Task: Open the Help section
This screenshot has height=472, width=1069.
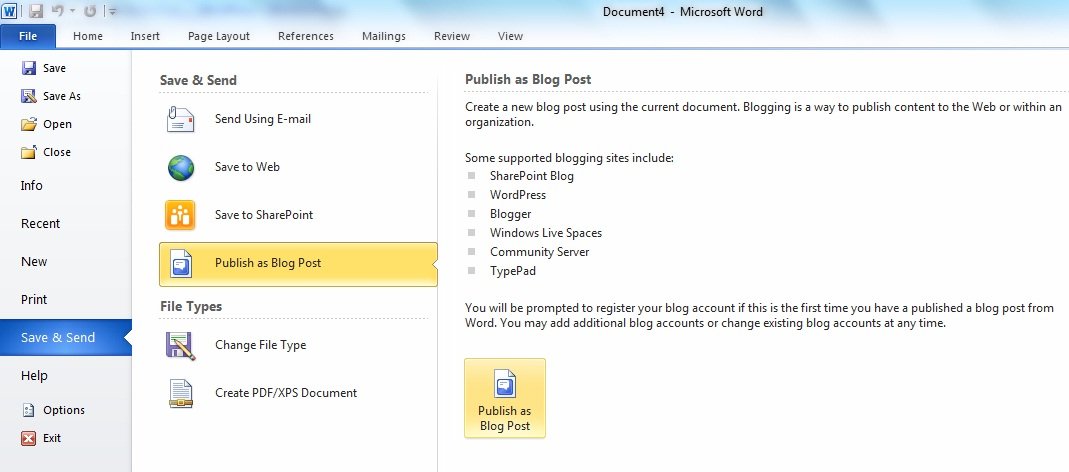Action: click(34, 375)
